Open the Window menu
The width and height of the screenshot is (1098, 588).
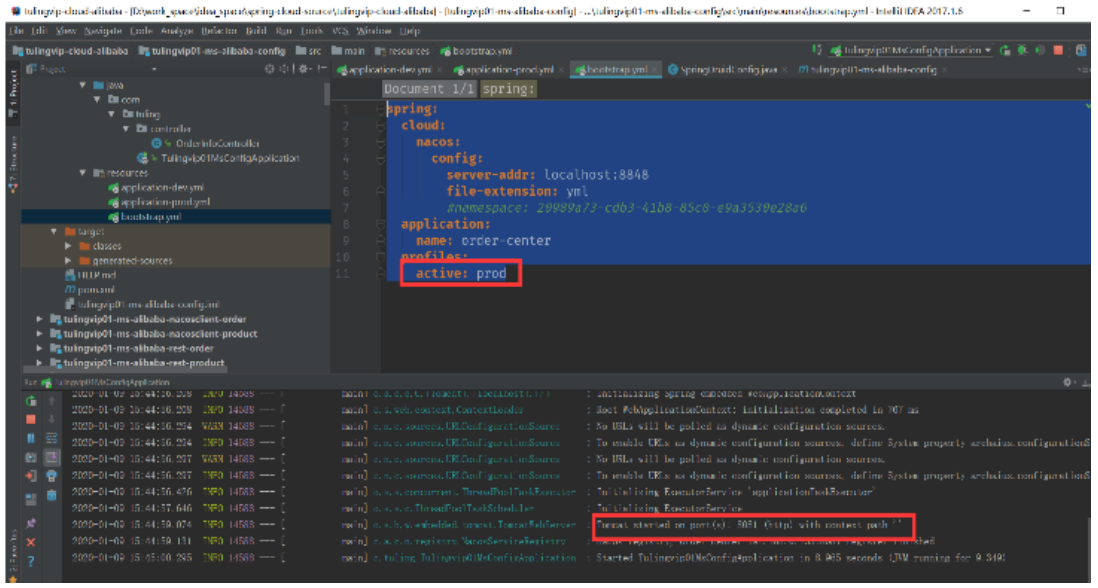374,31
